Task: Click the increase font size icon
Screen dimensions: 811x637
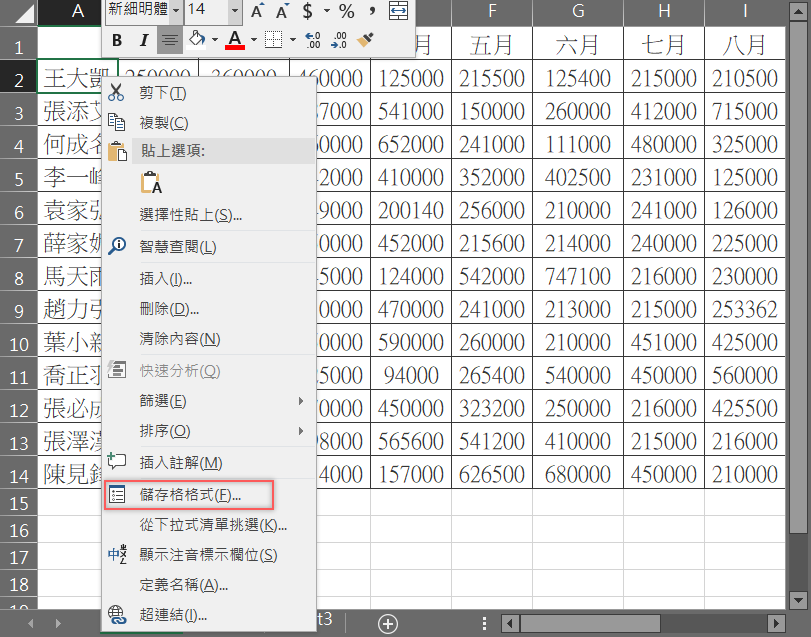Action: [x=256, y=11]
